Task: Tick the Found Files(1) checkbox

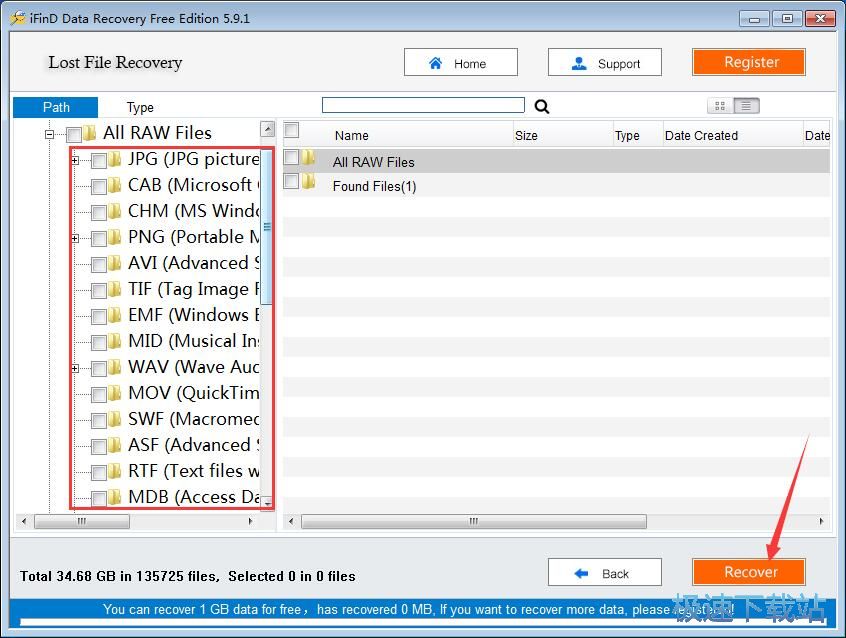Action: coord(291,182)
